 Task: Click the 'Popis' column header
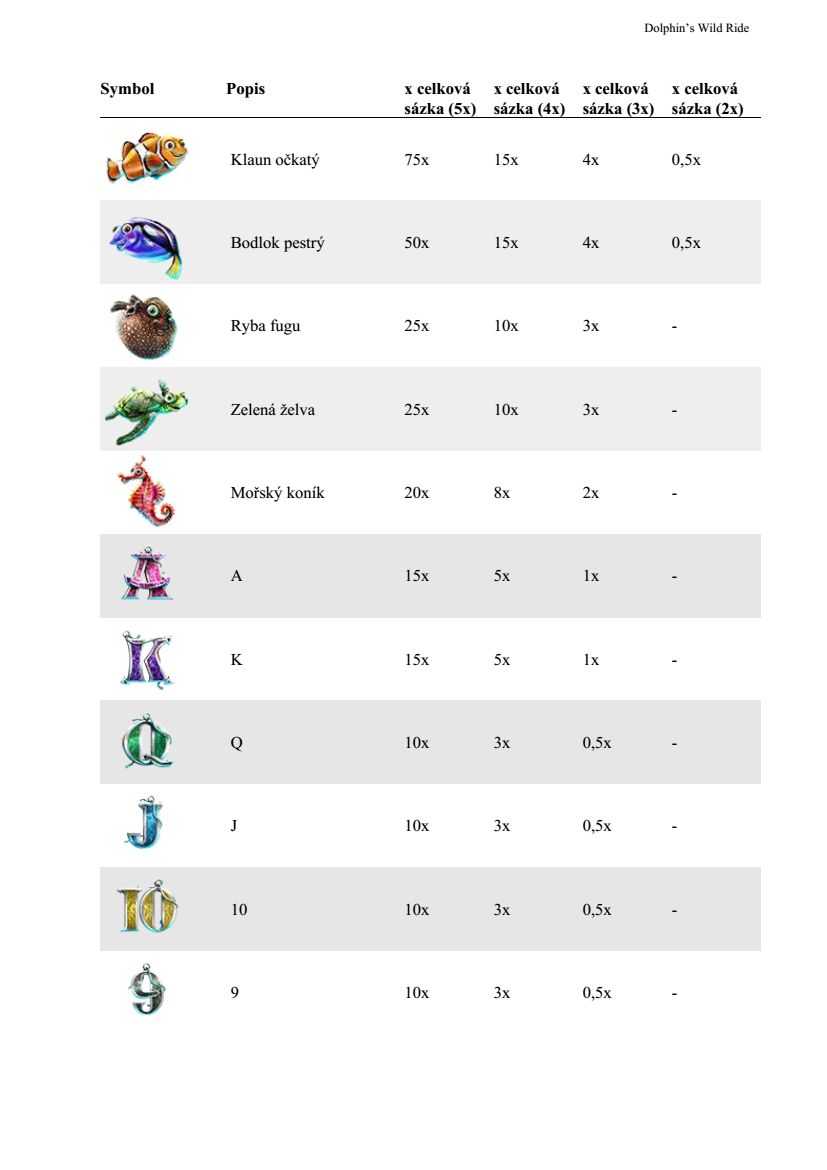[x=246, y=89]
